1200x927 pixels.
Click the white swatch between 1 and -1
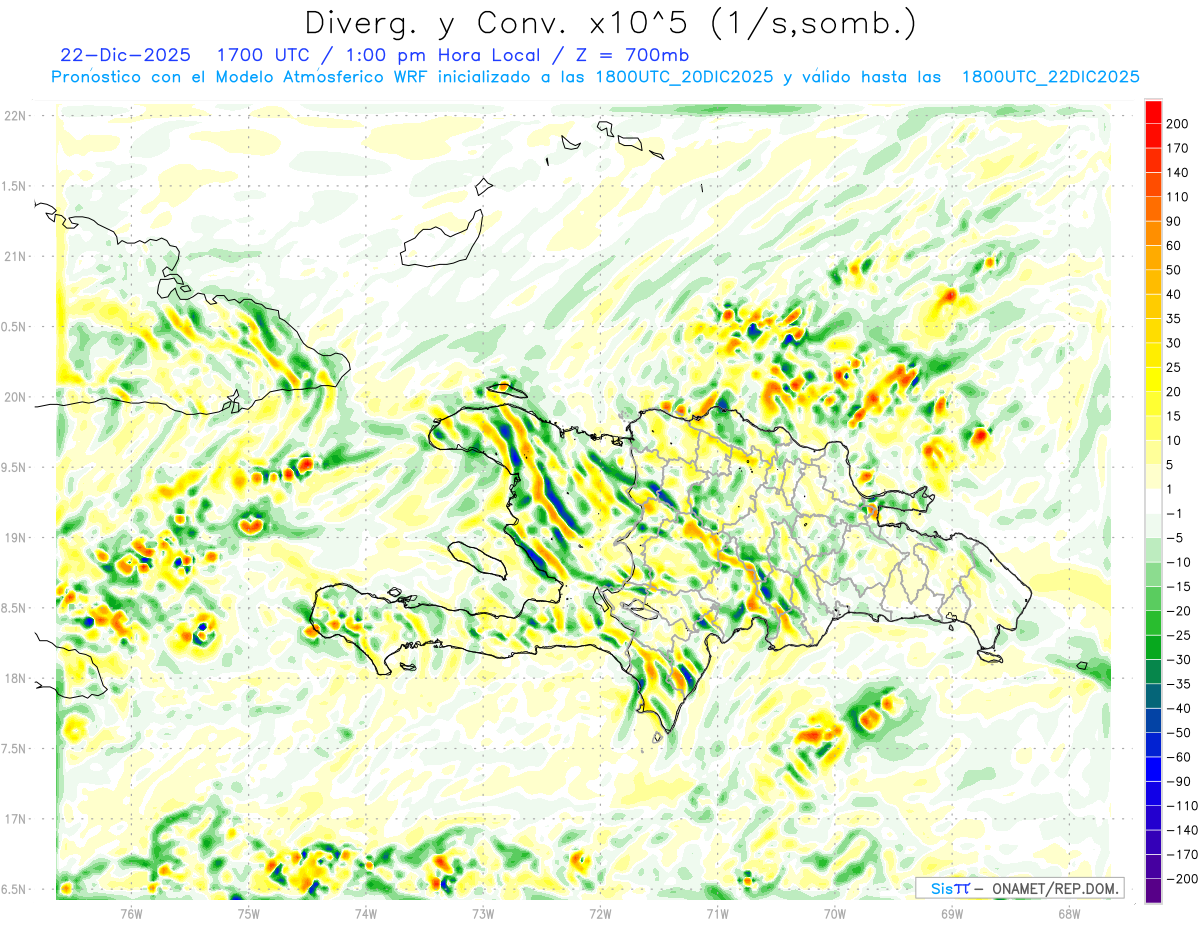1153,501
